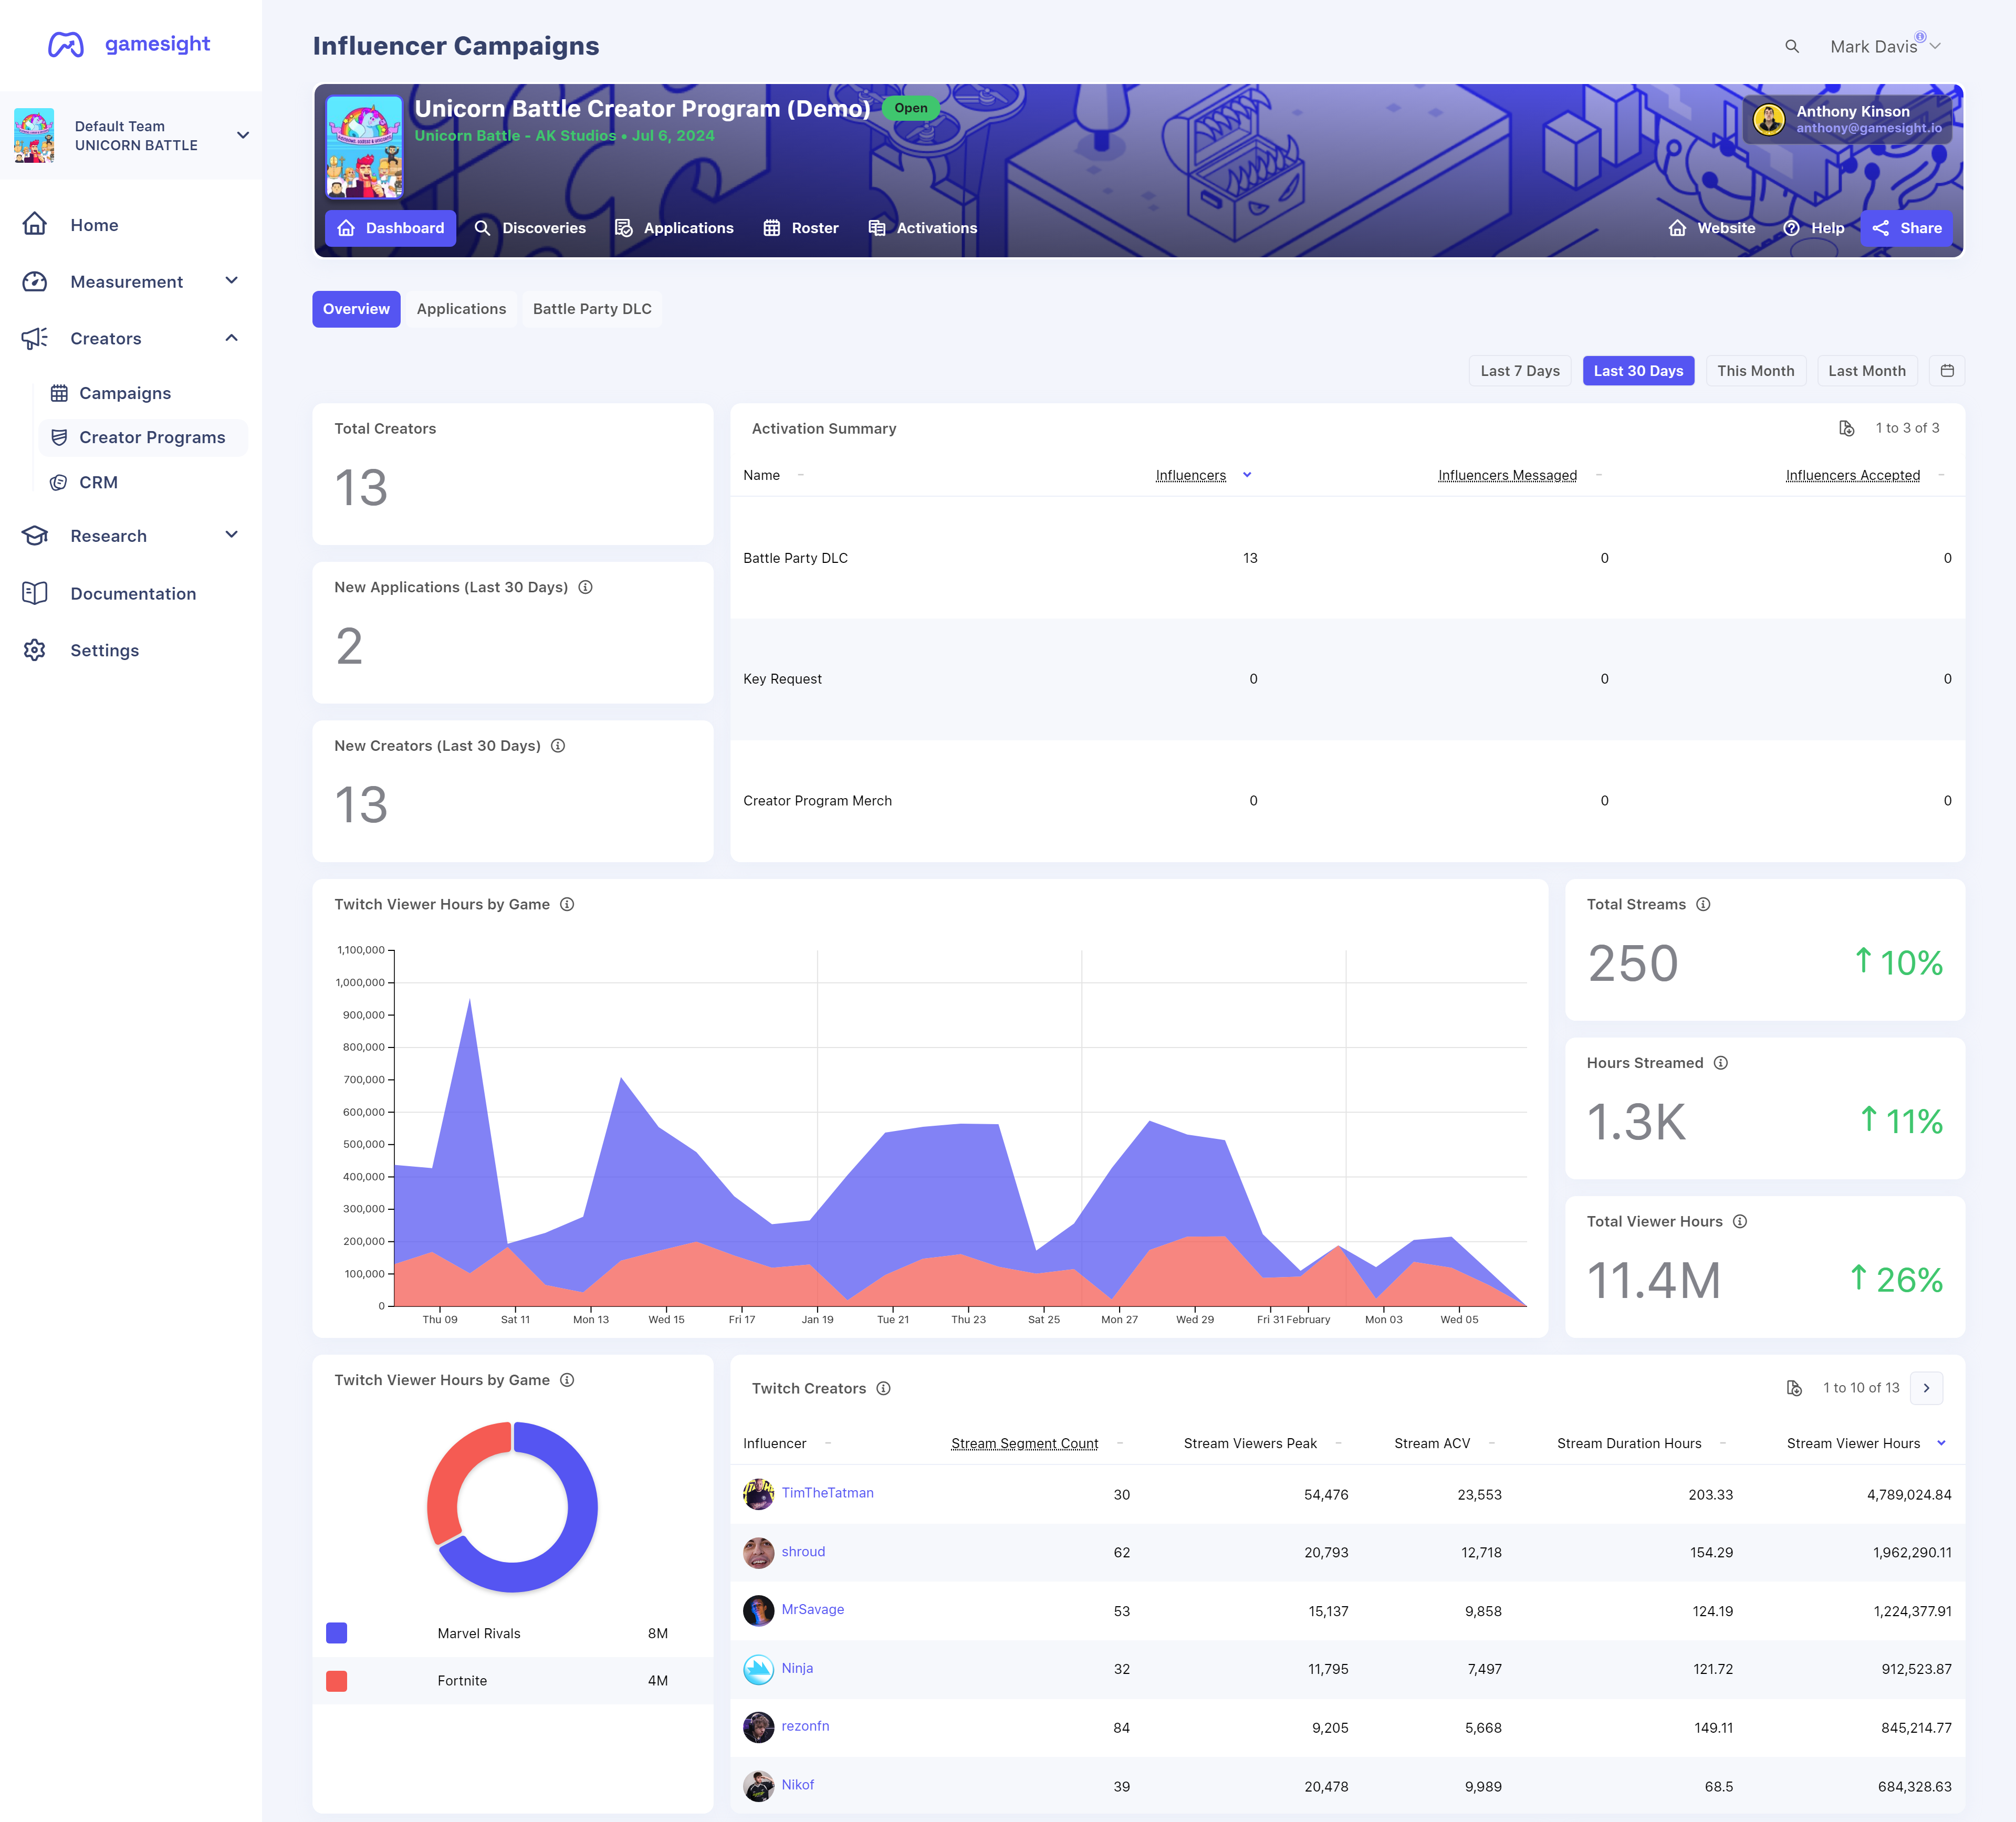The width and height of the screenshot is (2016, 1822).
Task: Export the Twitch Creators table
Action: tap(1794, 1388)
